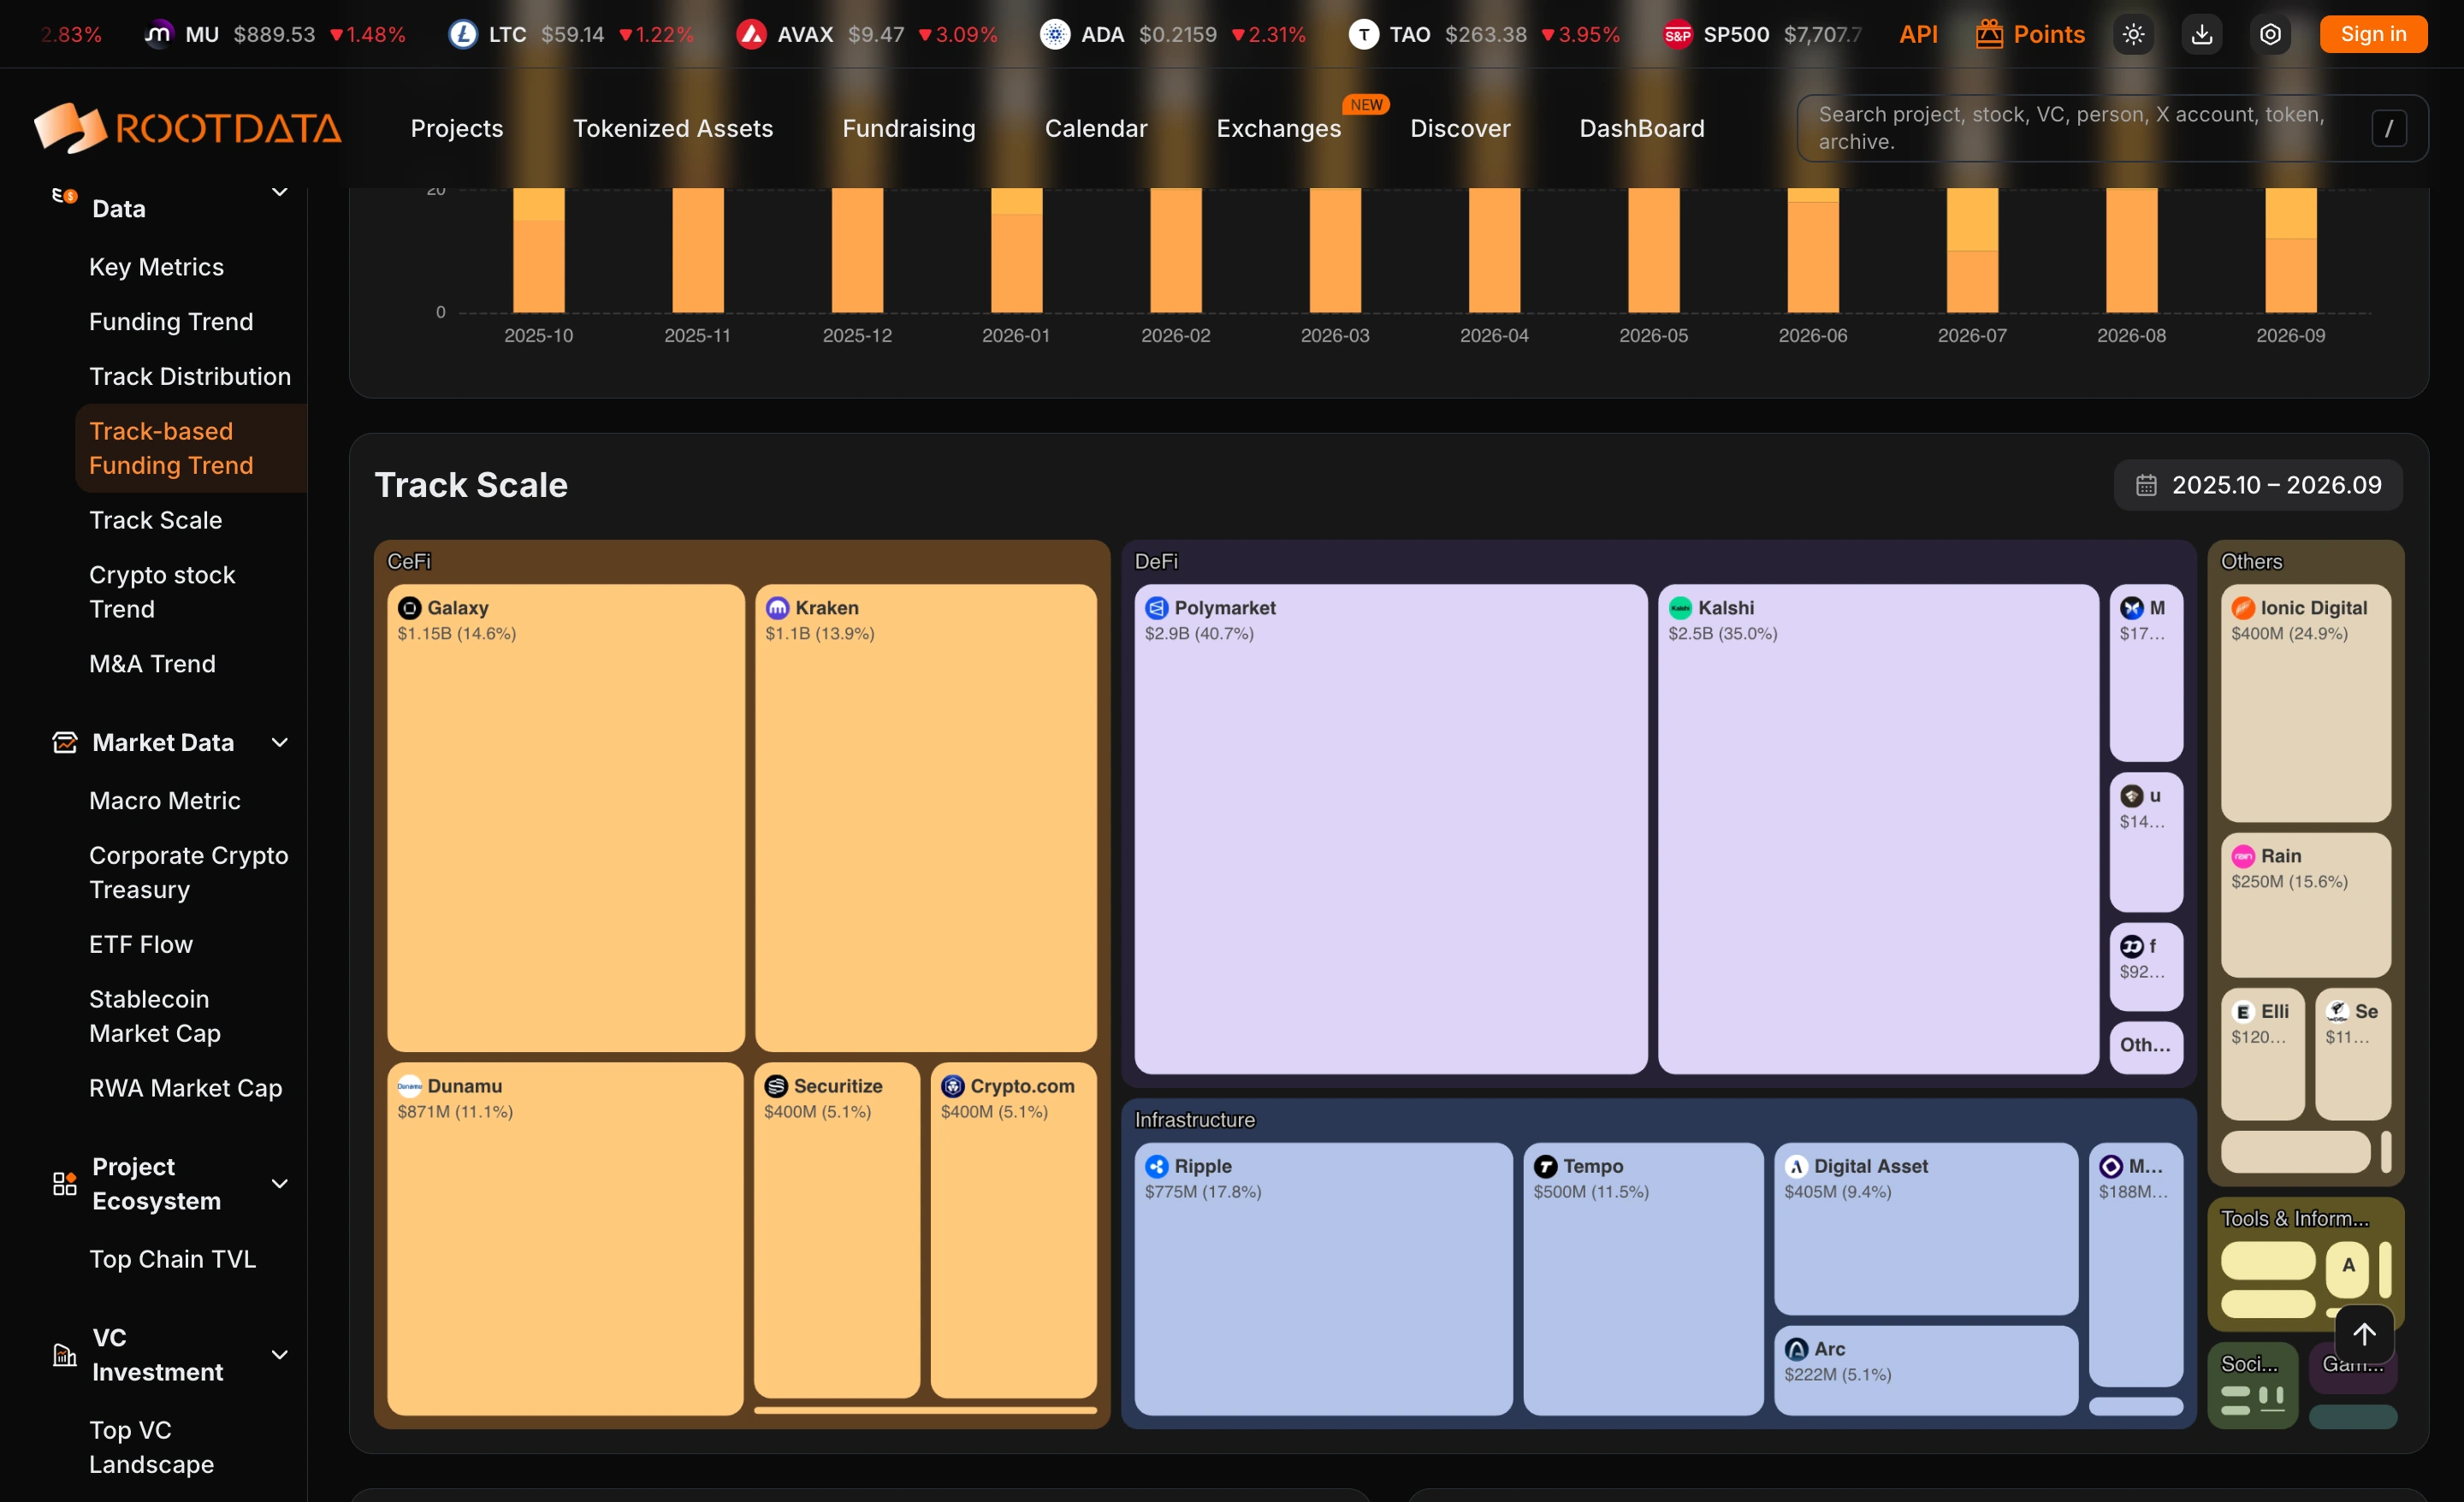Click the Dunamu treemap tile
Image resolution: width=2464 pixels, height=1502 pixels.
pos(565,1238)
